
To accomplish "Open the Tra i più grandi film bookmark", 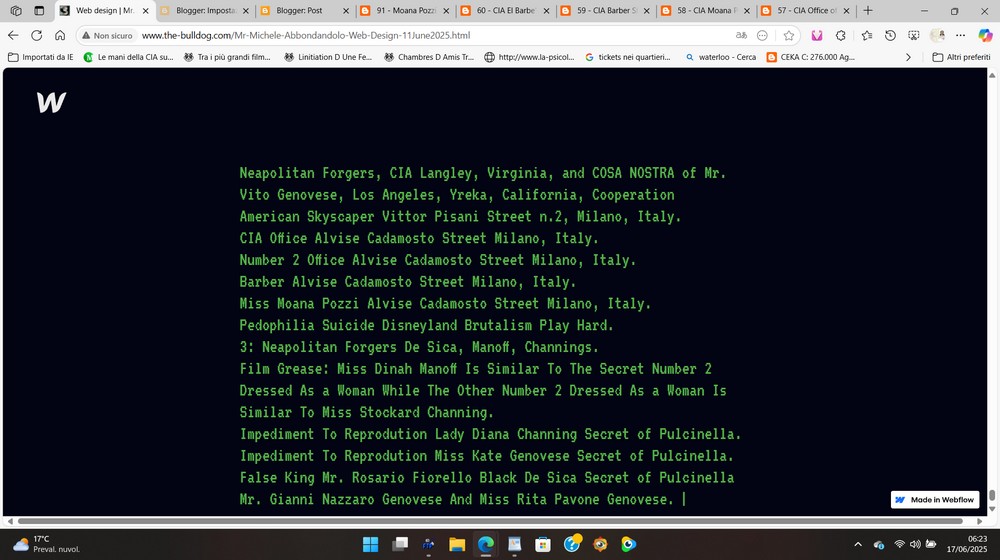I will pos(228,57).
